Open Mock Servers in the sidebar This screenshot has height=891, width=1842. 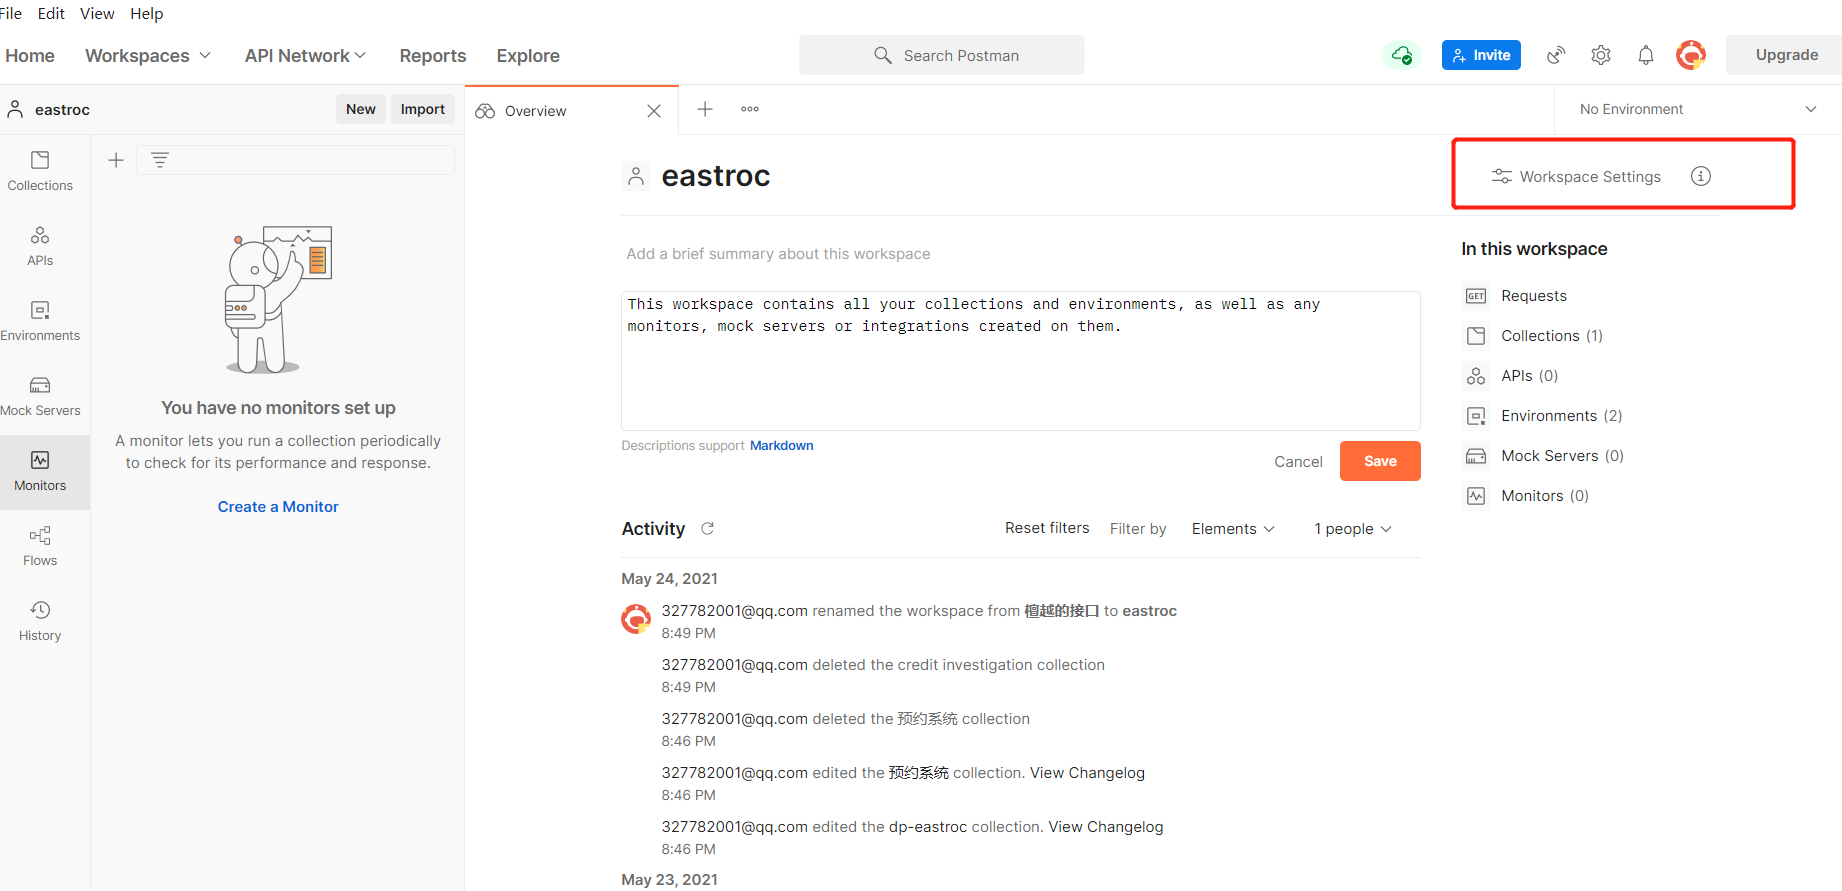(x=40, y=396)
